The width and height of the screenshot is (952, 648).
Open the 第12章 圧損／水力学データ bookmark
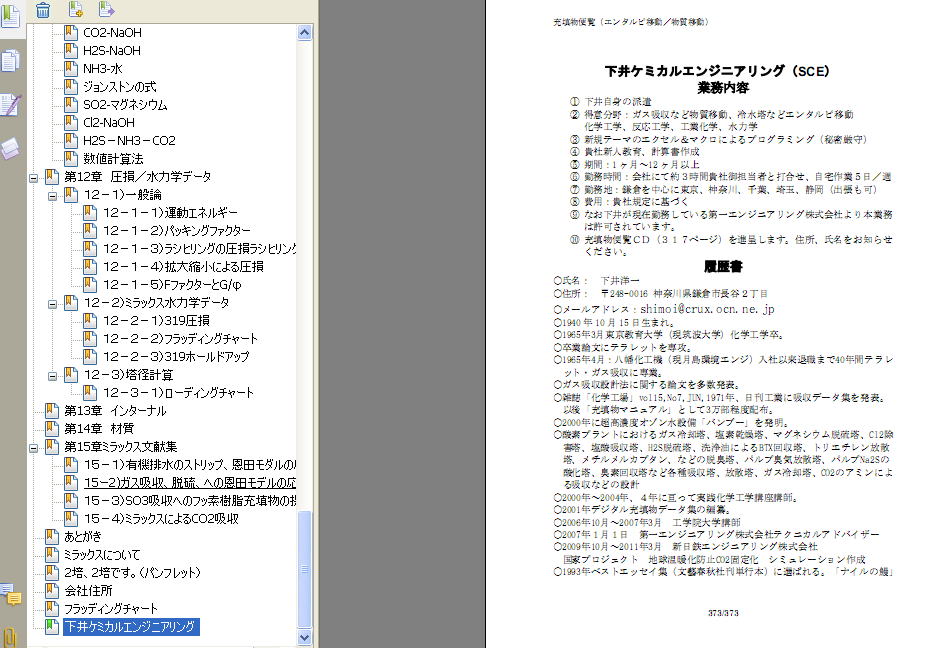(138, 177)
